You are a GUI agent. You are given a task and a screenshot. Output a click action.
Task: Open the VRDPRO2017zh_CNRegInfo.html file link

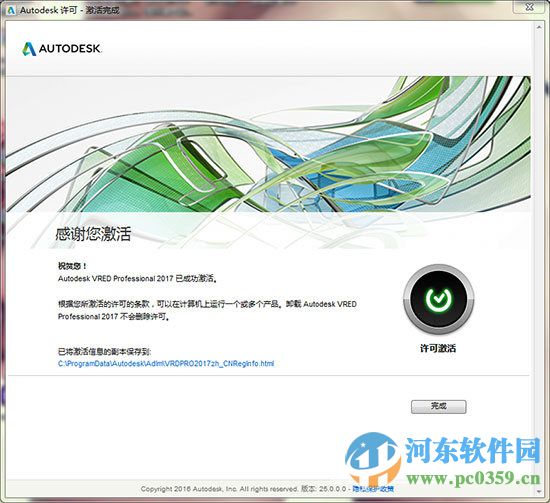tap(166, 363)
